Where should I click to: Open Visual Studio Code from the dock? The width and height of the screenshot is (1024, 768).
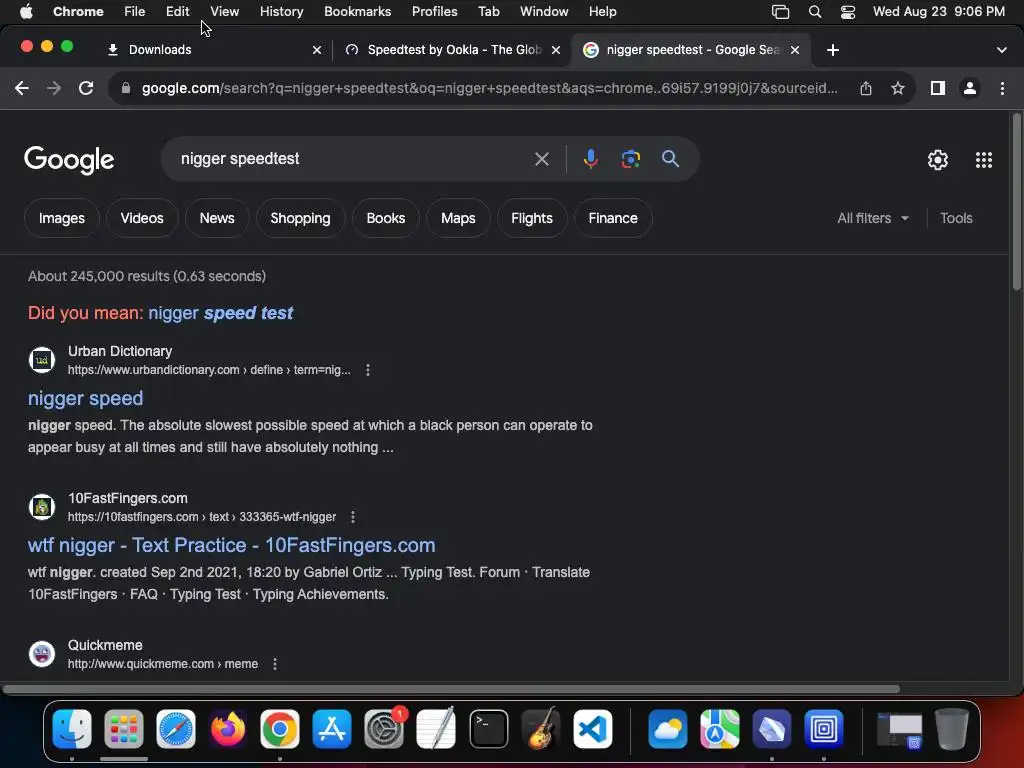pos(593,729)
